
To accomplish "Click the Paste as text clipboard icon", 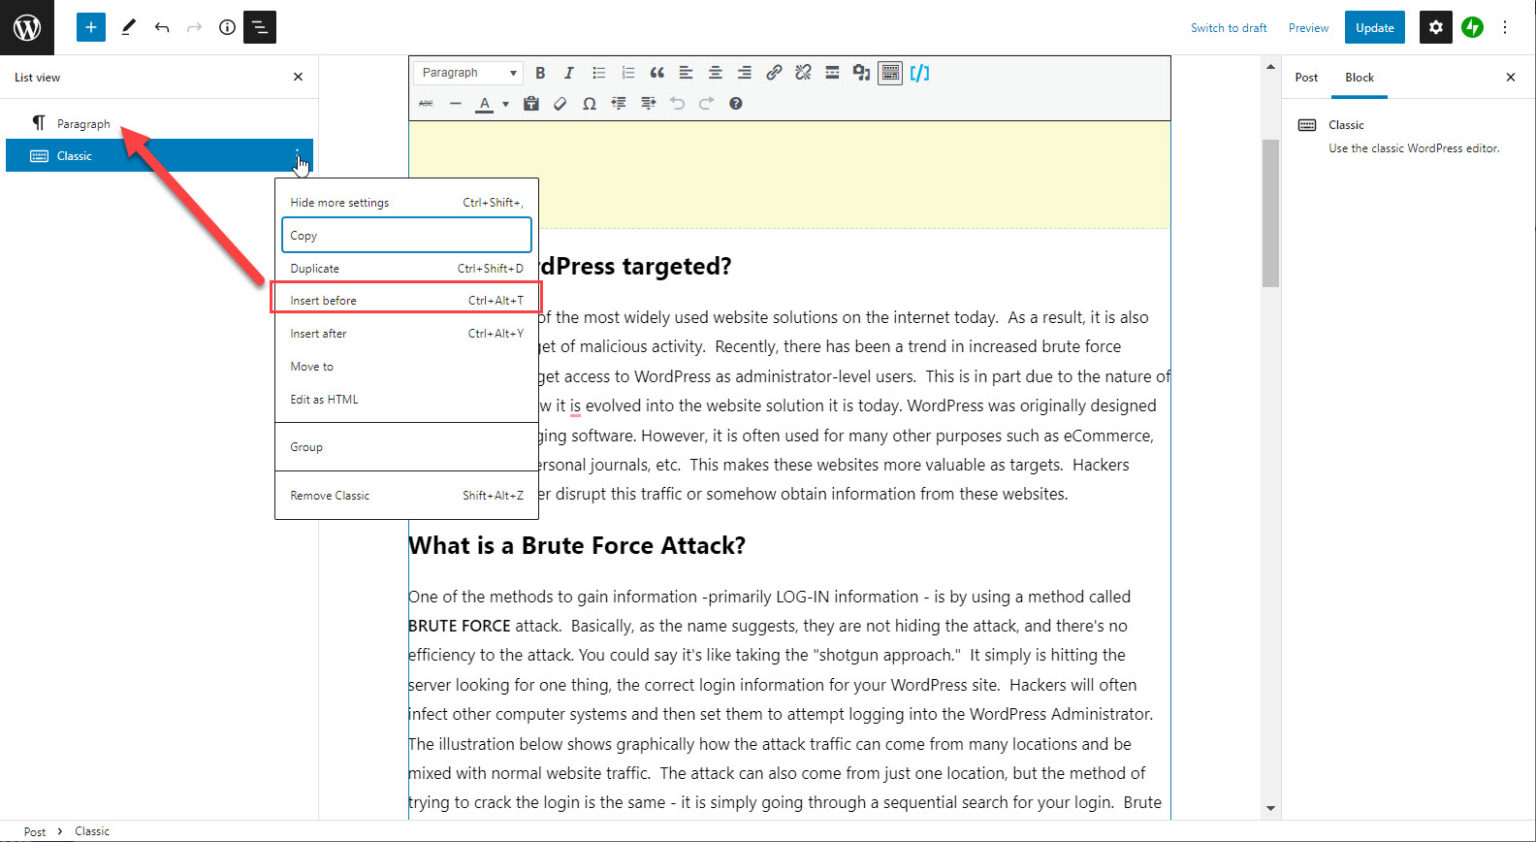I will (531, 104).
